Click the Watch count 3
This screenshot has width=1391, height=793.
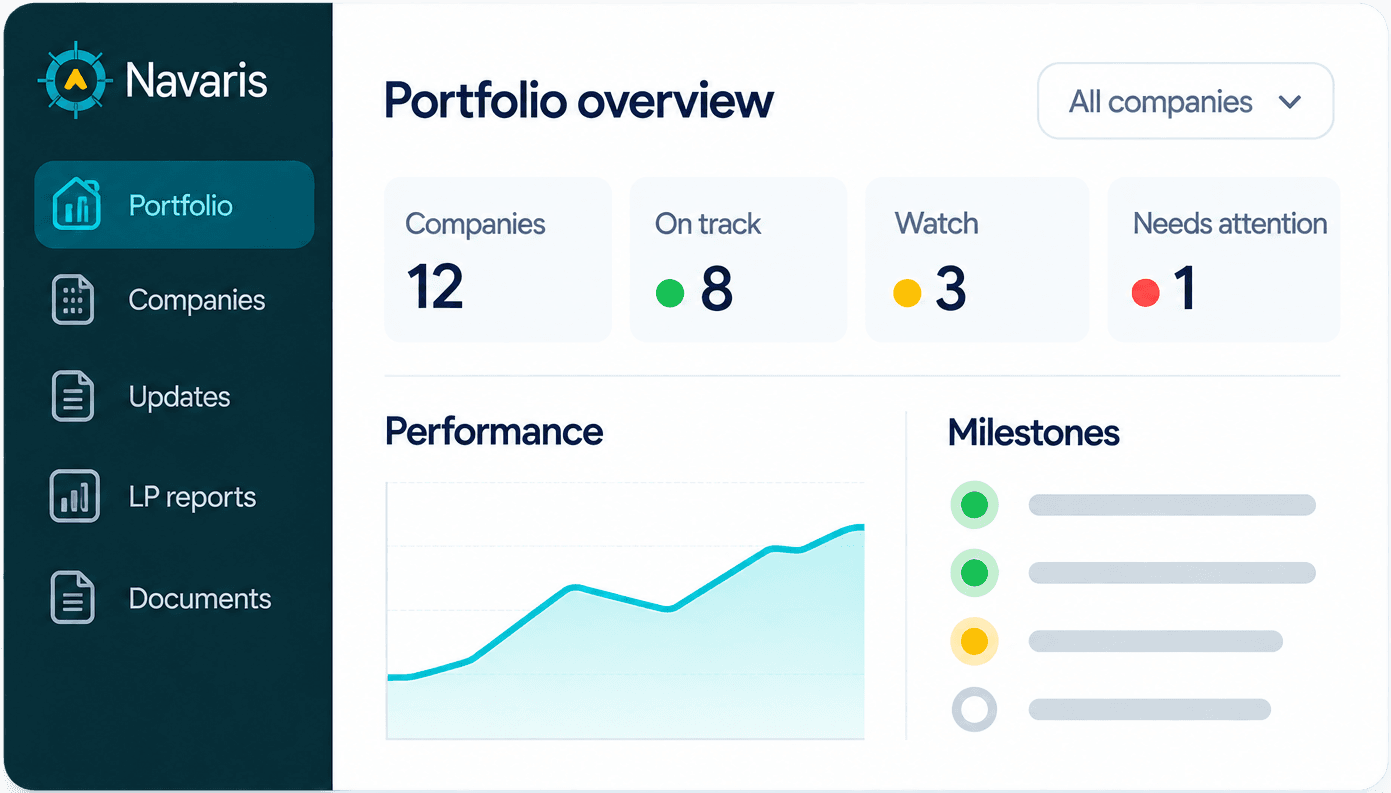(x=951, y=288)
